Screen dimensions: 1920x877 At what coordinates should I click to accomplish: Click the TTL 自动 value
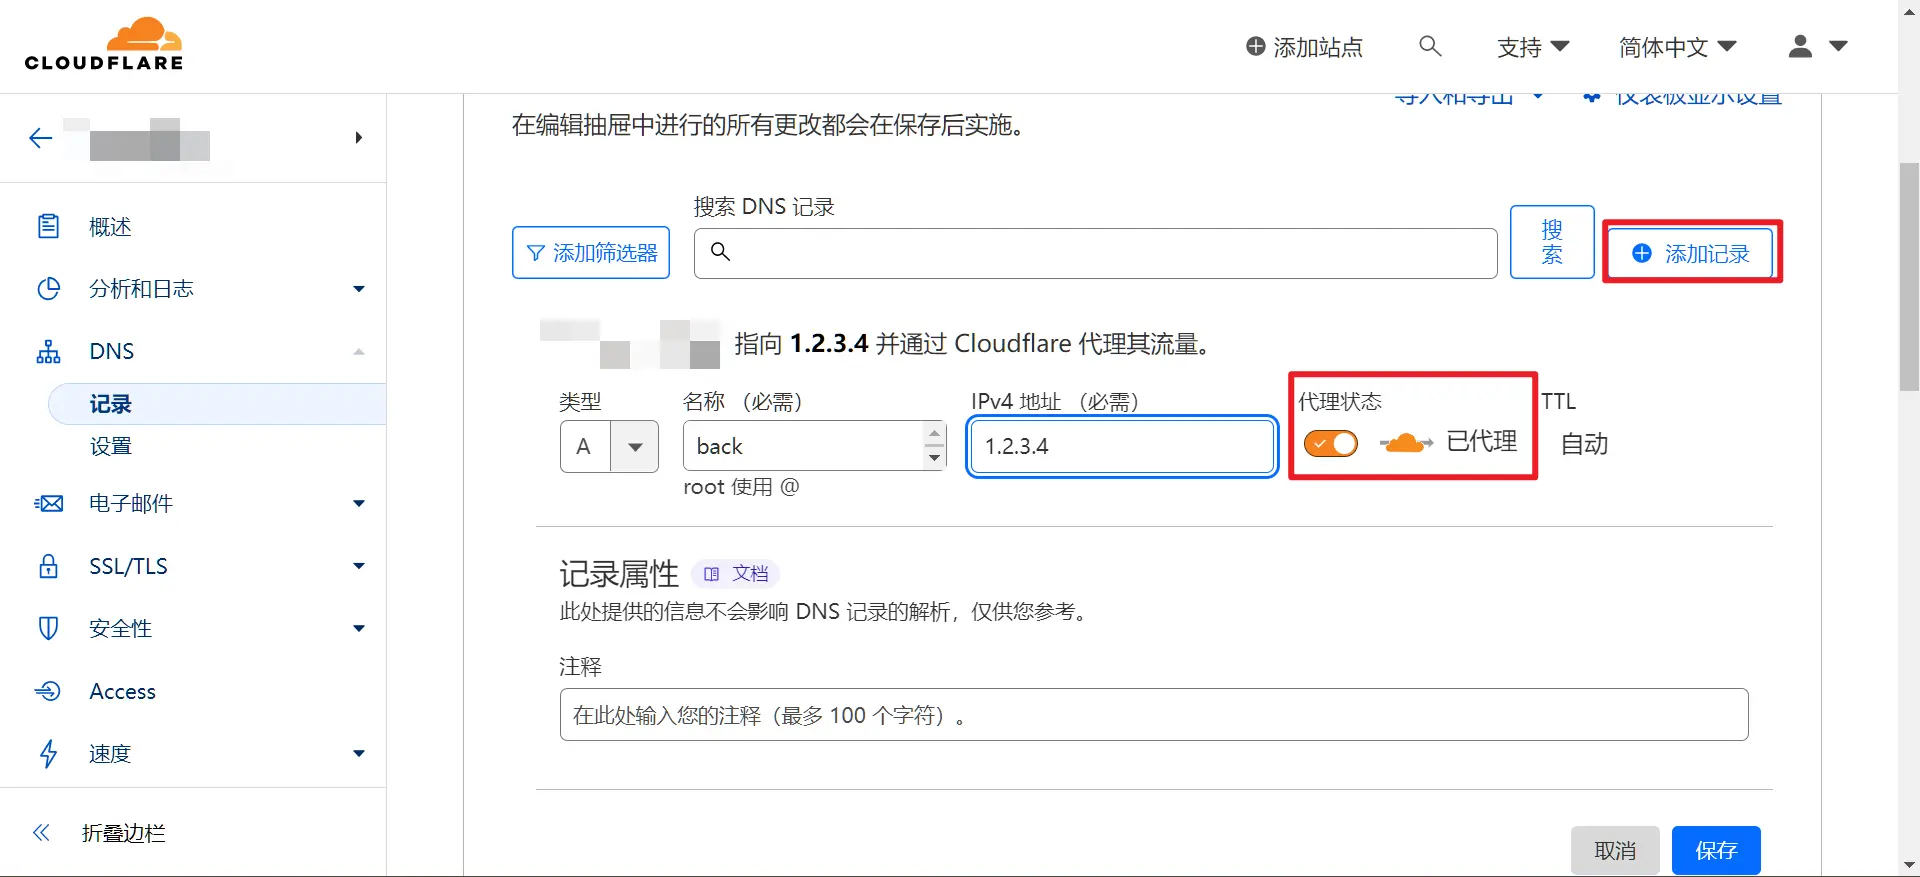click(x=1585, y=444)
